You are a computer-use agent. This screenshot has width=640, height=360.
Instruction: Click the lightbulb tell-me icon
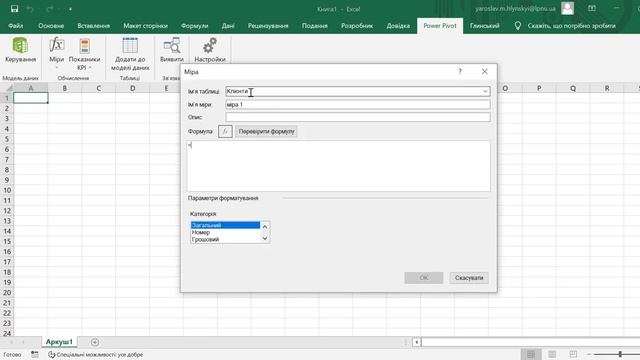pos(518,26)
